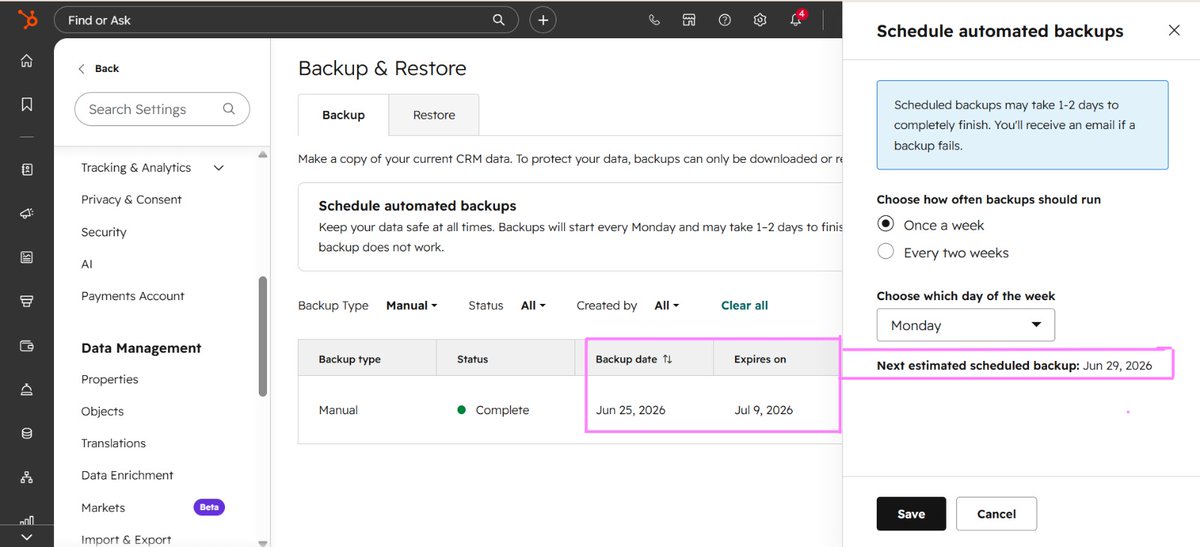Click the Cancel button
The height and width of the screenshot is (547, 1200).
pyautogui.click(x=996, y=514)
